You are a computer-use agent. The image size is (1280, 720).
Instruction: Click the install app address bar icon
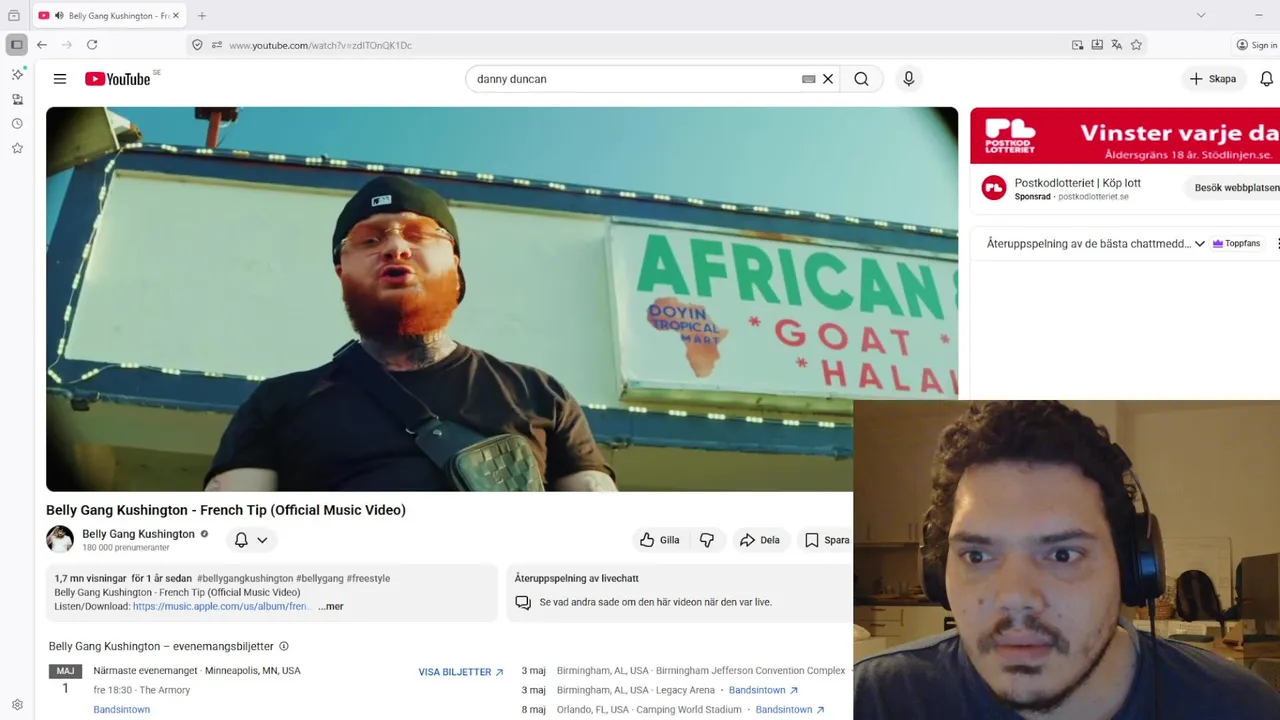1097,45
